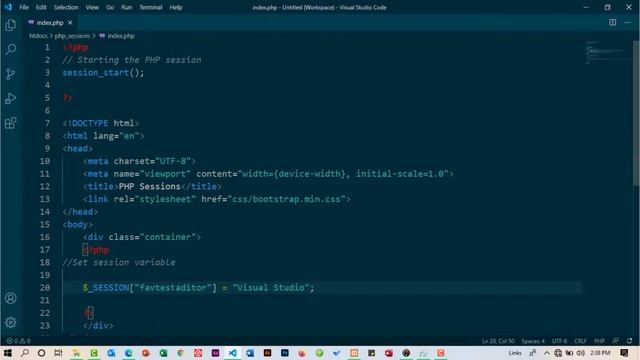
Task: Click Split Editor Right icon
Action: (612, 22)
